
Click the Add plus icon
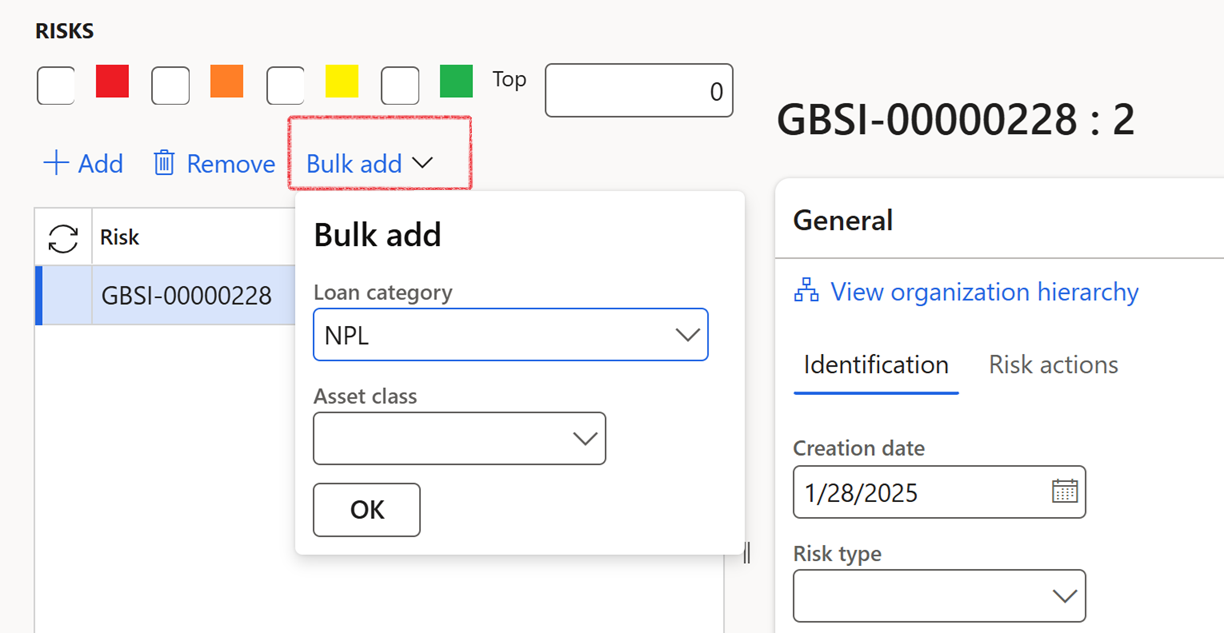click(x=56, y=162)
